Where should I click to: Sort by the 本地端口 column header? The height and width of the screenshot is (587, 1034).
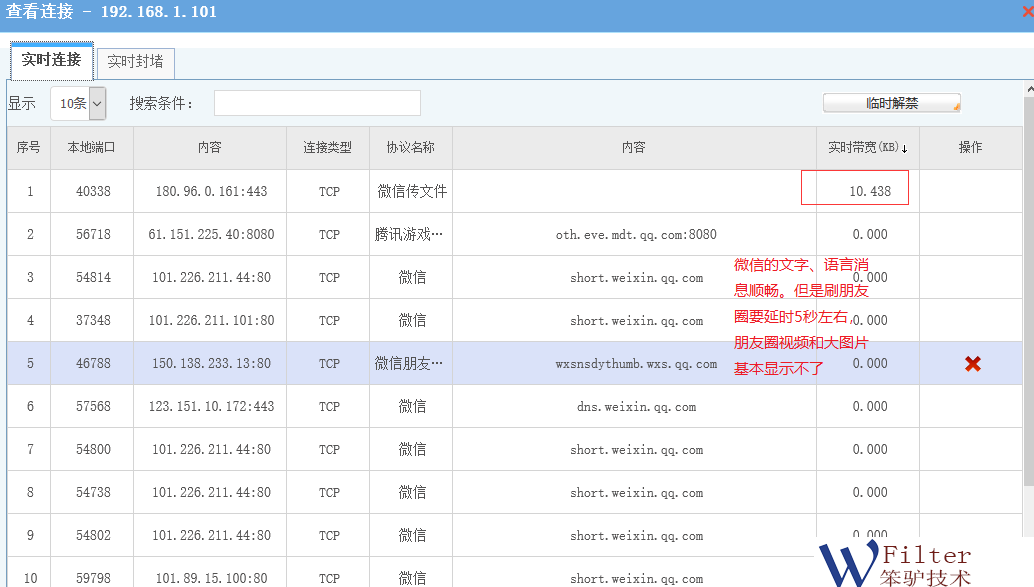(91, 147)
